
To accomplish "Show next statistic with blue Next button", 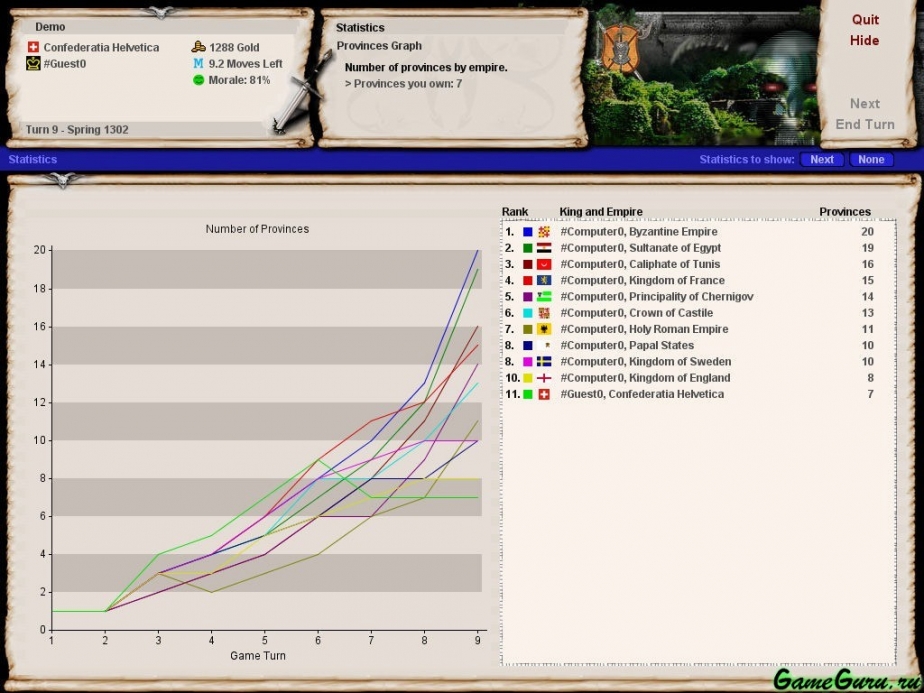I will pyautogui.click(x=821, y=159).
